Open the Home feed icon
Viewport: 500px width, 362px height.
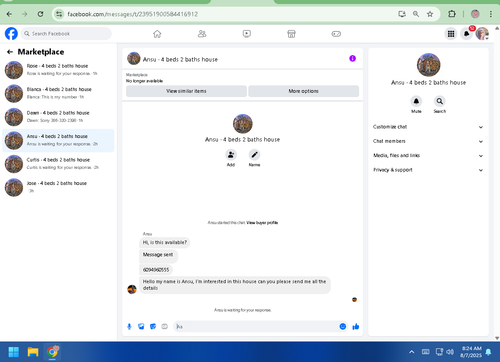(157, 34)
